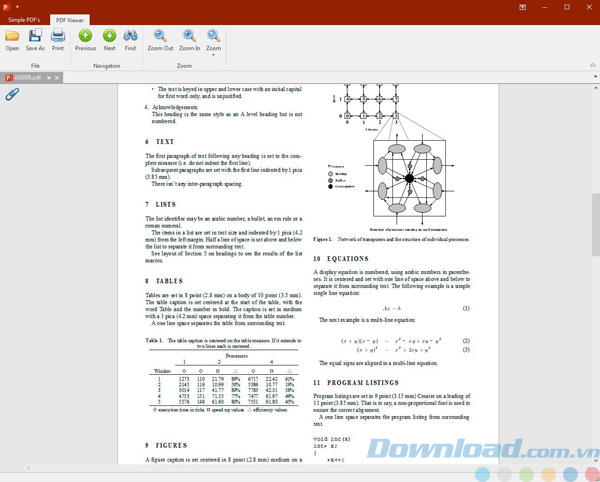
Task: Select the AIS808.pdf document tab
Action: (x=28, y=78)
